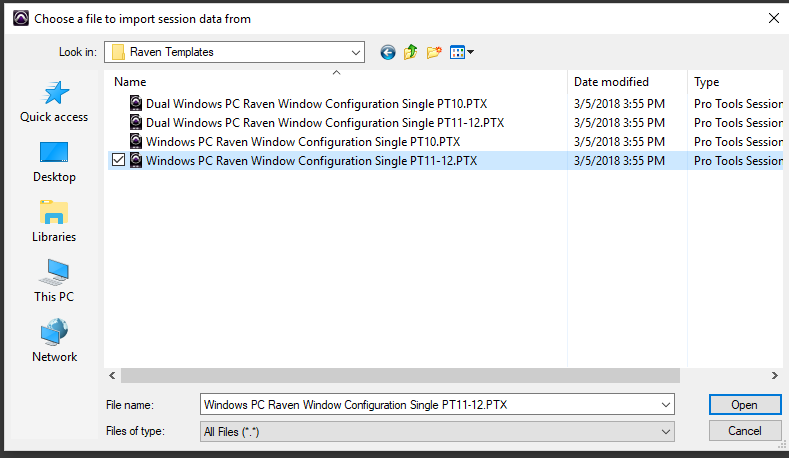Image resolution: width=789 pixels, height=458 pixels.
Task: Create a new folder
Action: tap(434, 52)
